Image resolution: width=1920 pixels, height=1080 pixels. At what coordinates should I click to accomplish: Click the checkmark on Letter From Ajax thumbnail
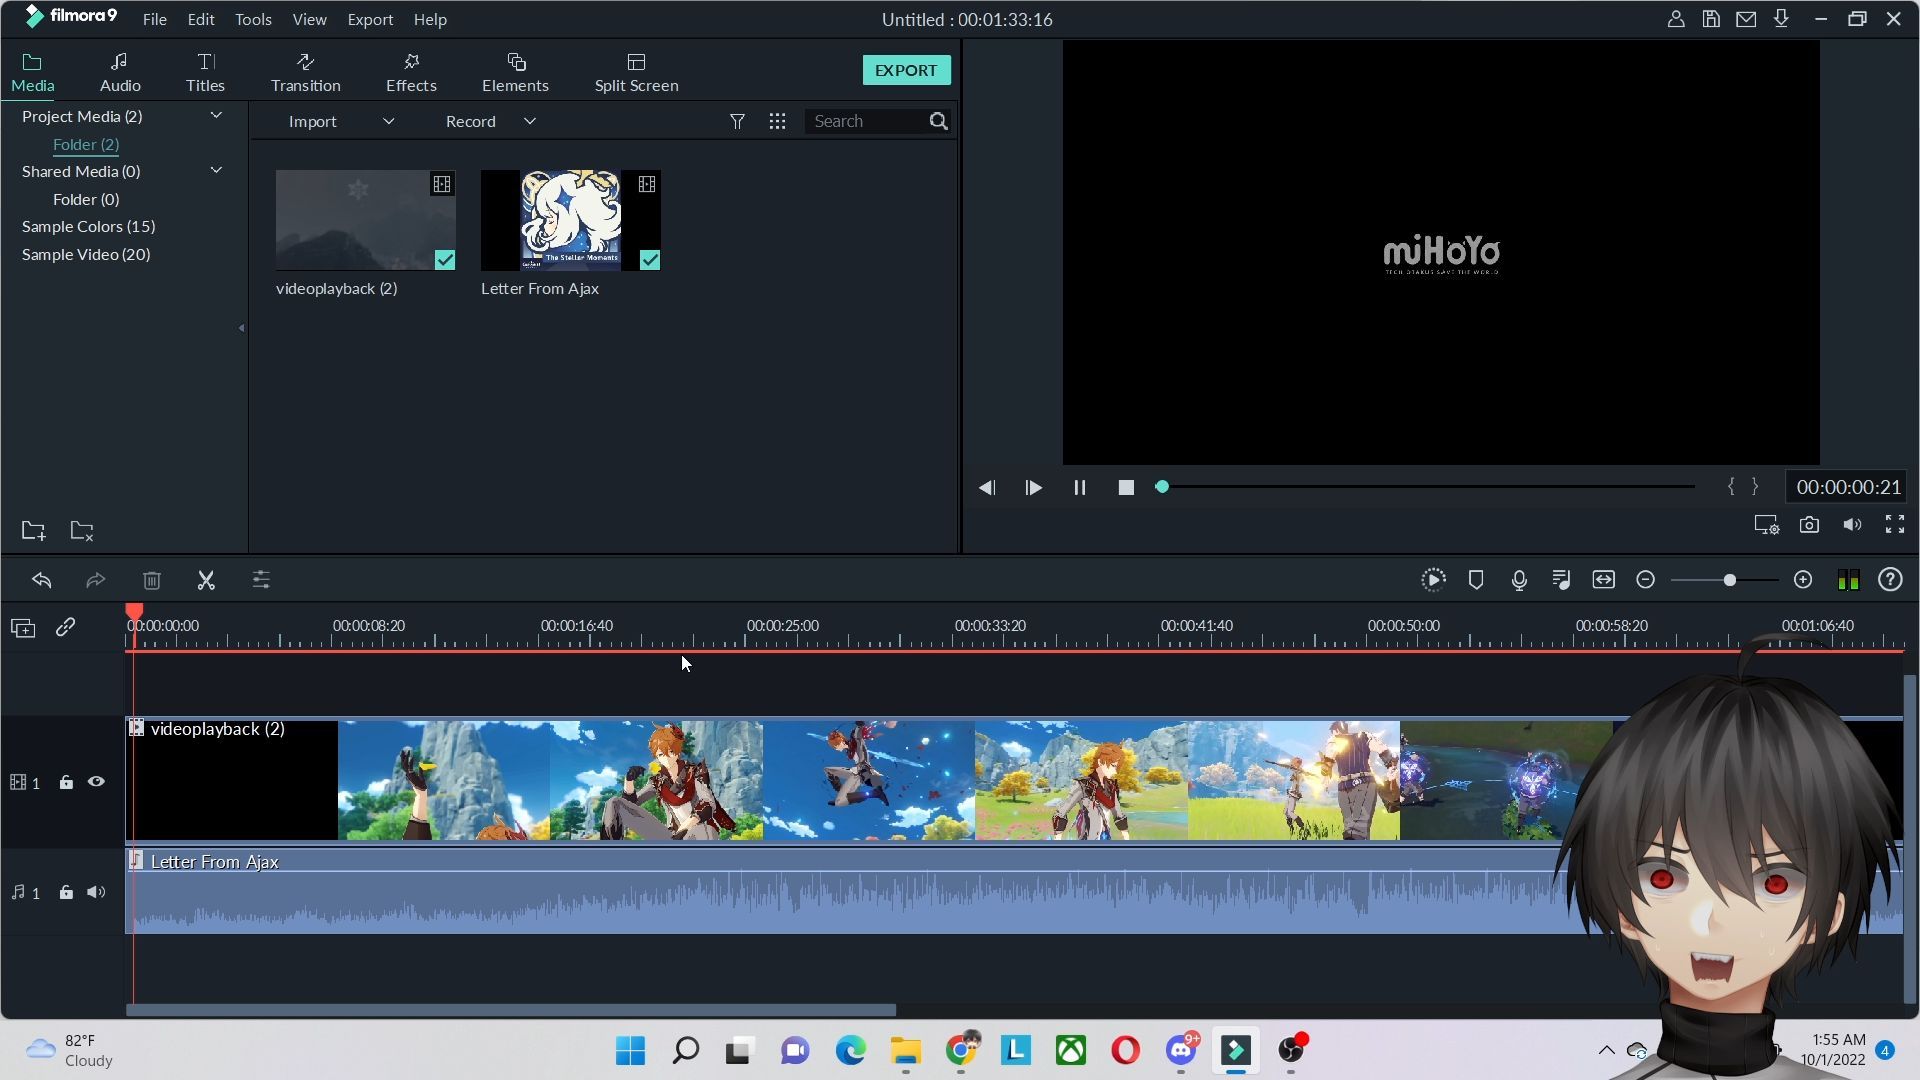(x=650, y=260)
